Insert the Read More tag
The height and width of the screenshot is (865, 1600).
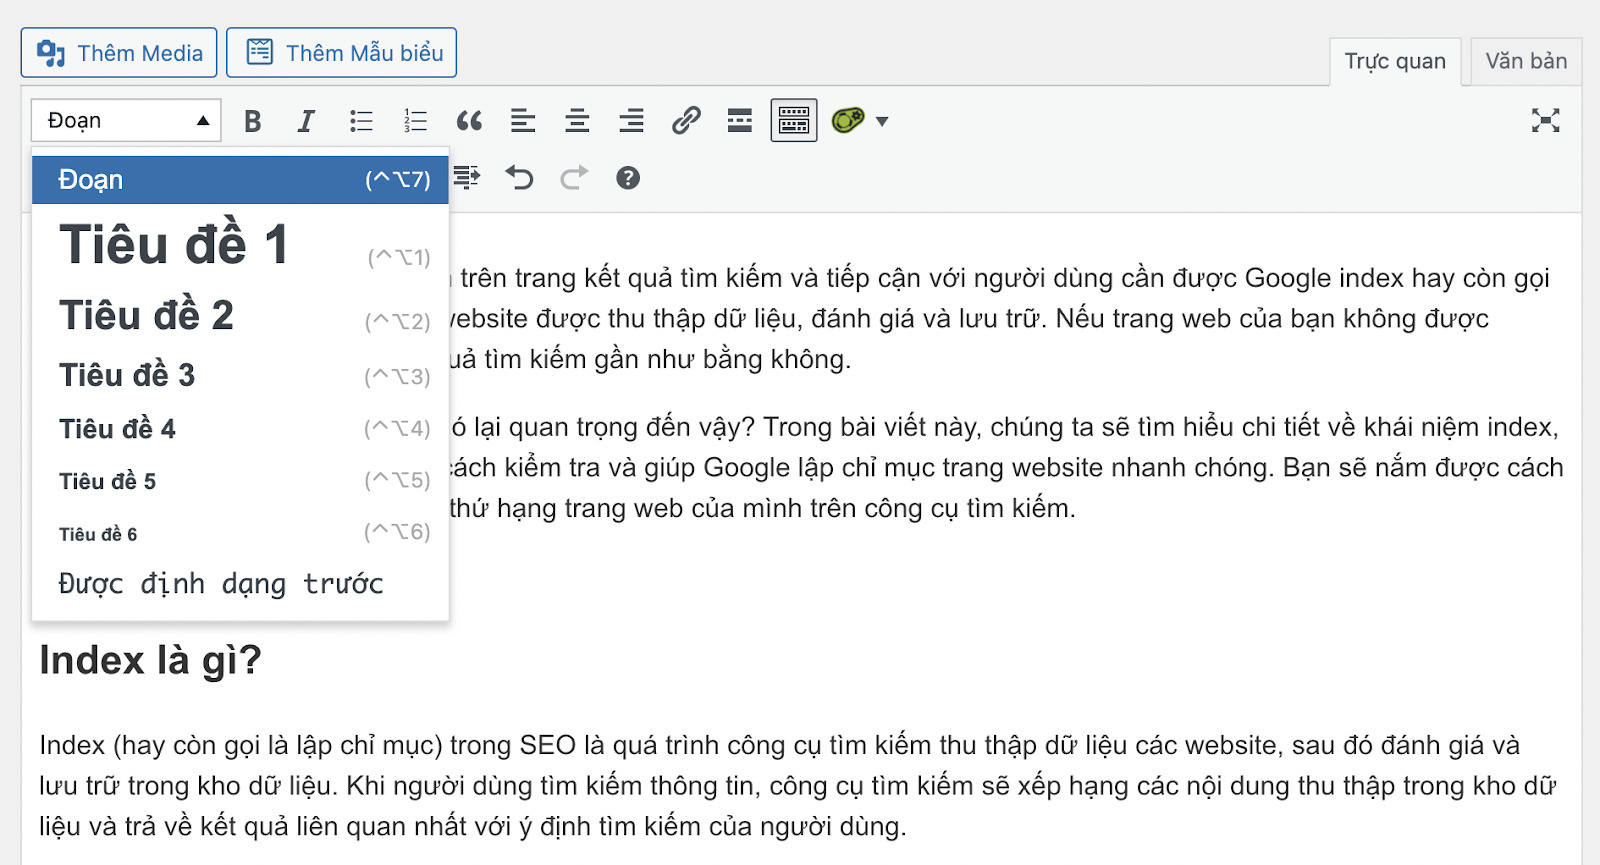coord(740,121)
